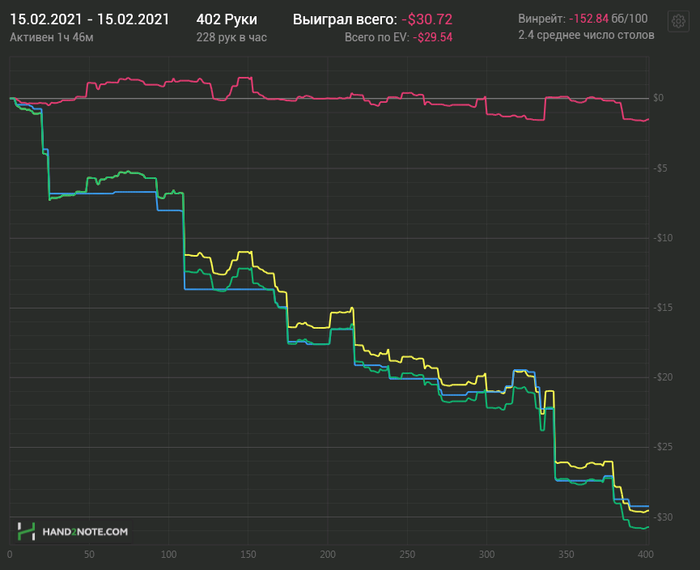This screenshot has height=570, width=700.
Task: Click the 200 tick on the x-axis
Action: coord(328,554)
